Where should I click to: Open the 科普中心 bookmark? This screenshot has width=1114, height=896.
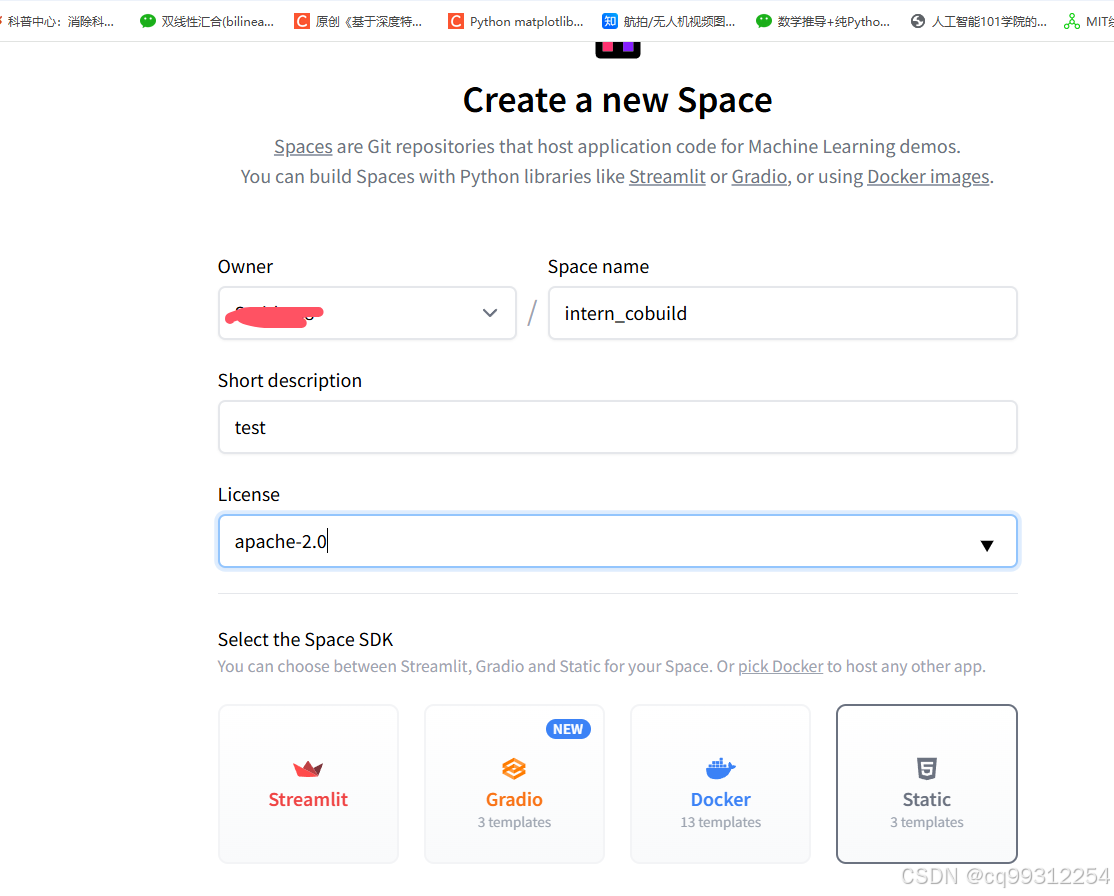[x=58, y=21]
